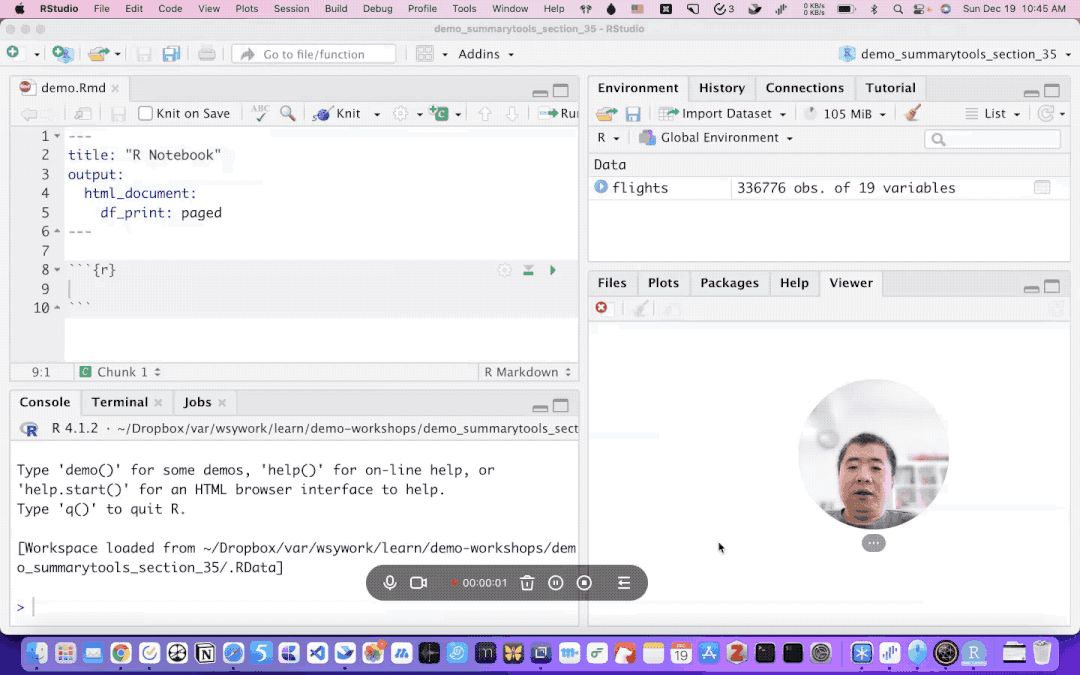Click the insert new chunk icon

click(439, 114)
